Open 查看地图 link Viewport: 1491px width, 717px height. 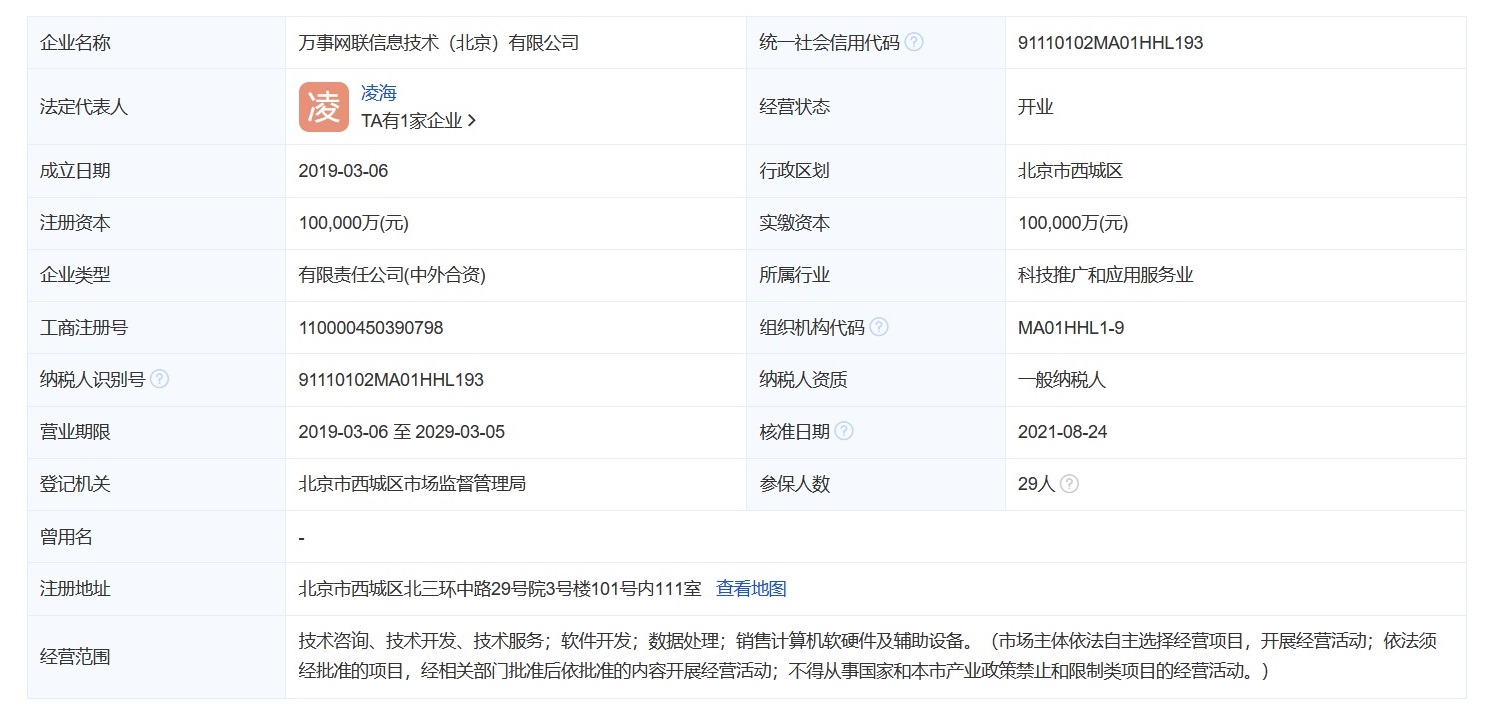(751, 589)
